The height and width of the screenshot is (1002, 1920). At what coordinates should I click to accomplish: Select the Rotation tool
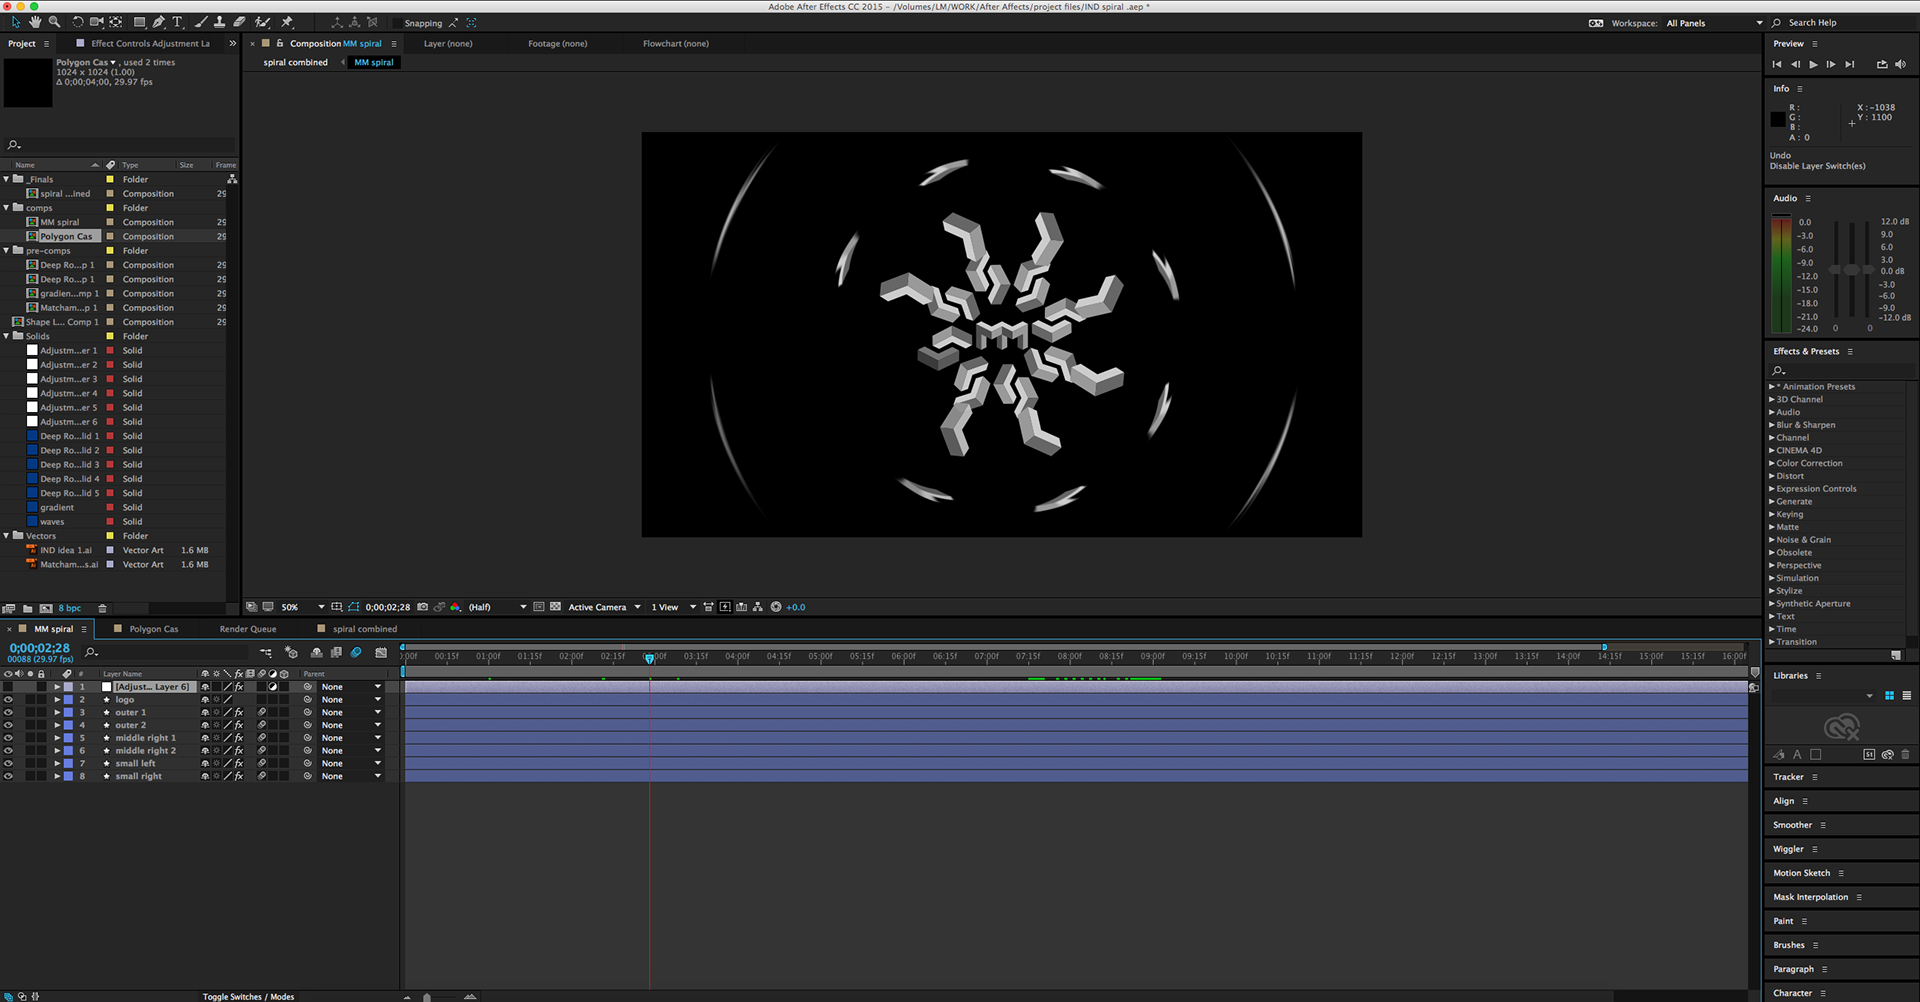(78, 22)
